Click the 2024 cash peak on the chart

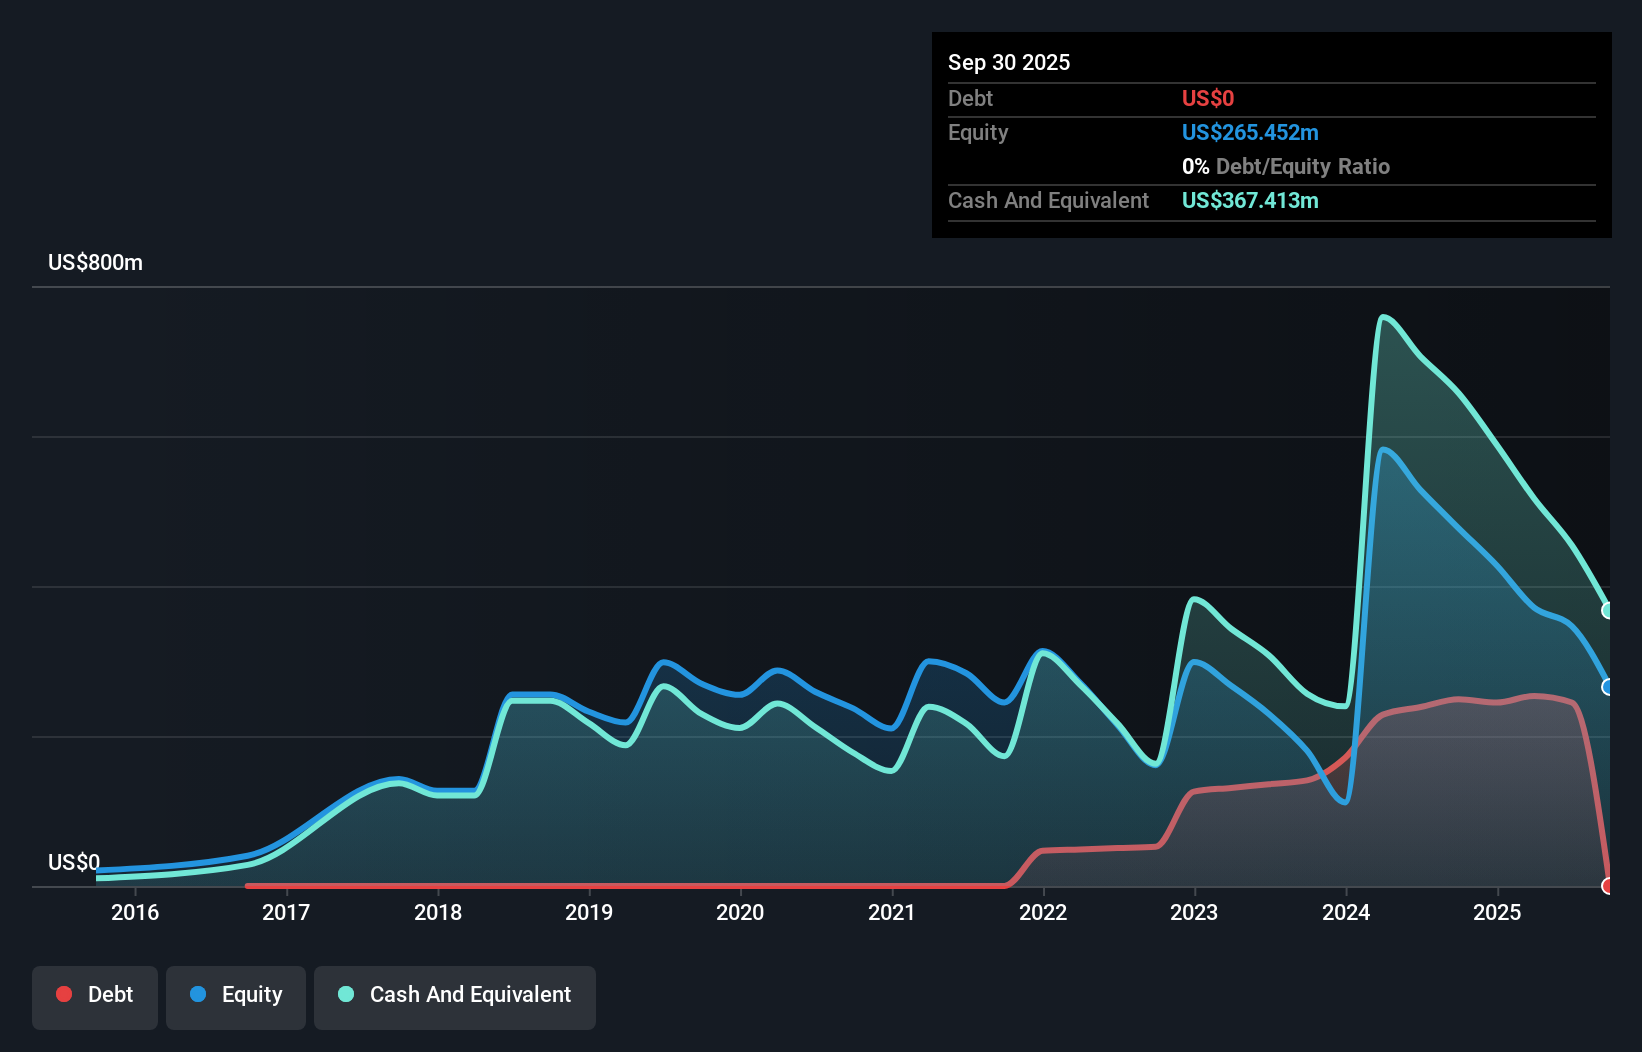pyautogui.click(x=1385, y=316)
